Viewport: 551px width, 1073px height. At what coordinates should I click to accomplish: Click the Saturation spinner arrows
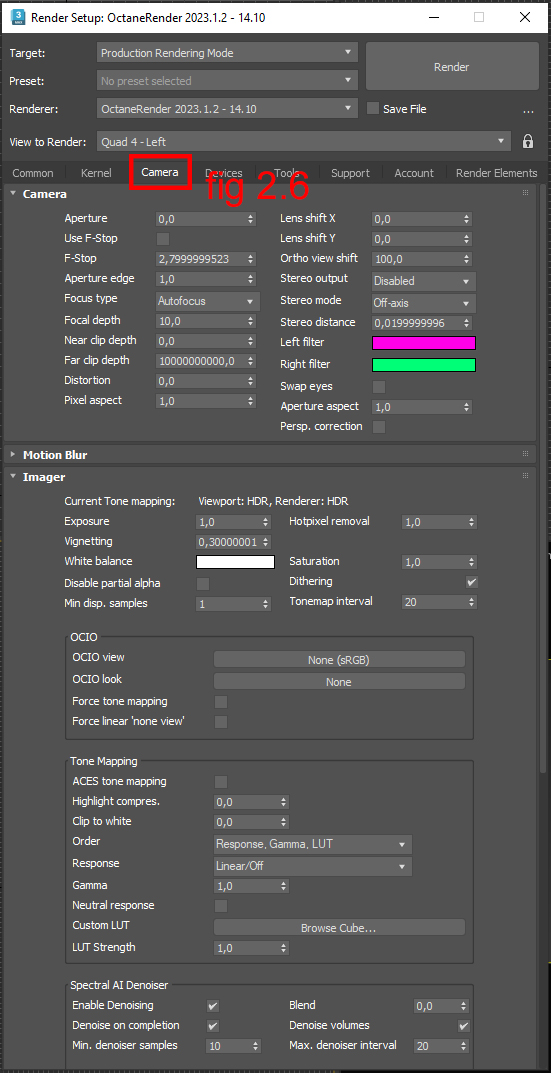pos(471,562)
